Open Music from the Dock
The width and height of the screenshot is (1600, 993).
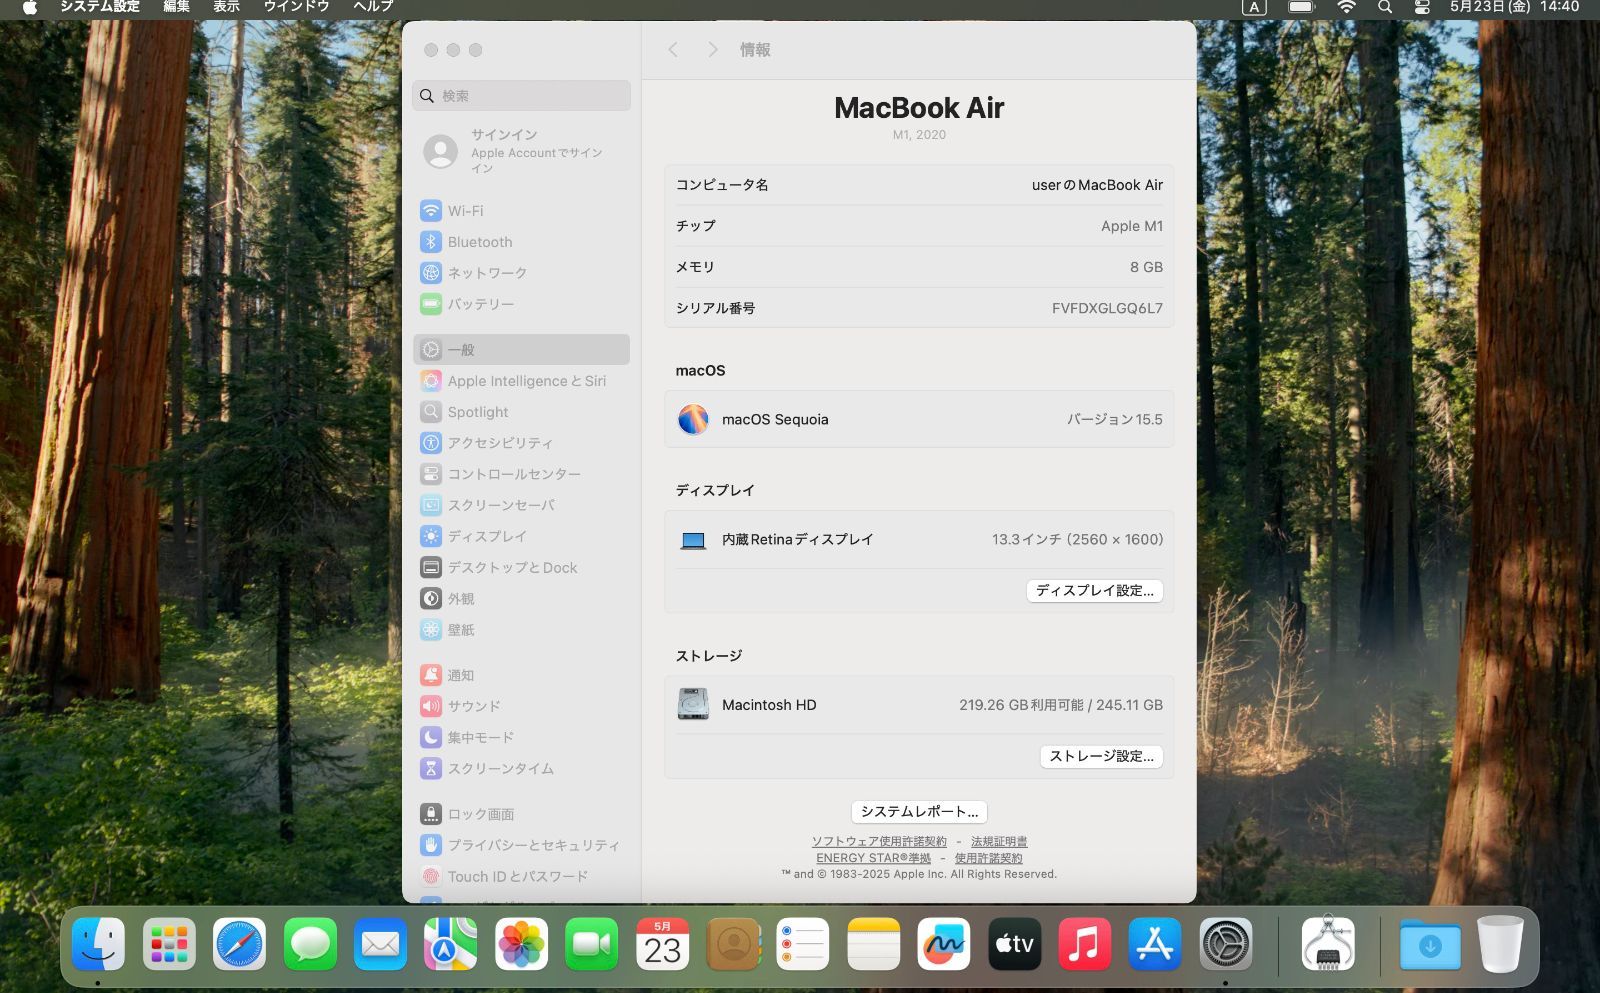[x=1085, y=944]
